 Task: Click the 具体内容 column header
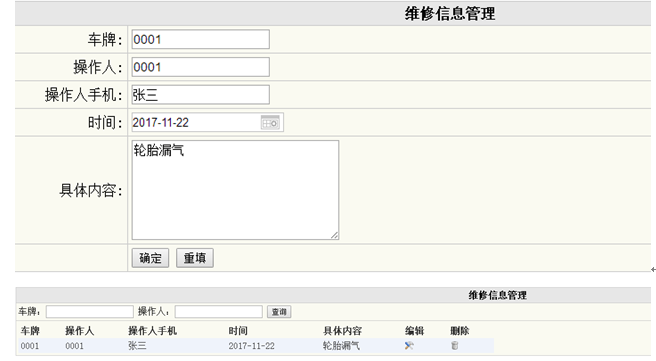point(343,331)
